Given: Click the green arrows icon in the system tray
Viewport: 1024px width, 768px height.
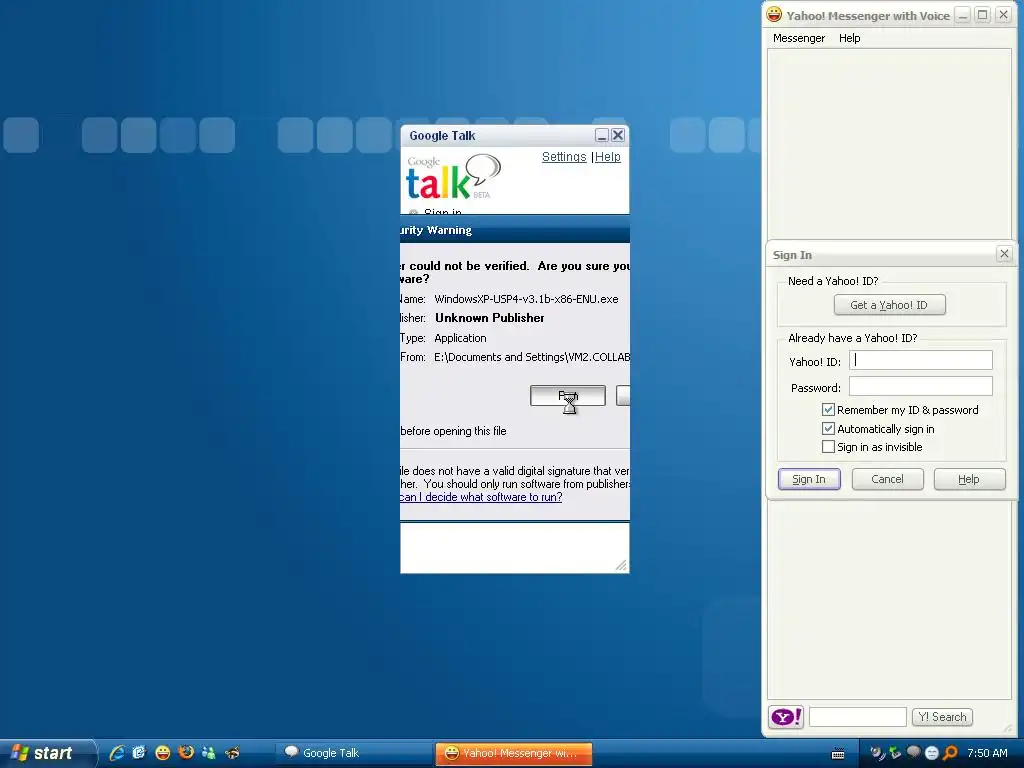Looking at the screenshot, I should pos(895,753).
